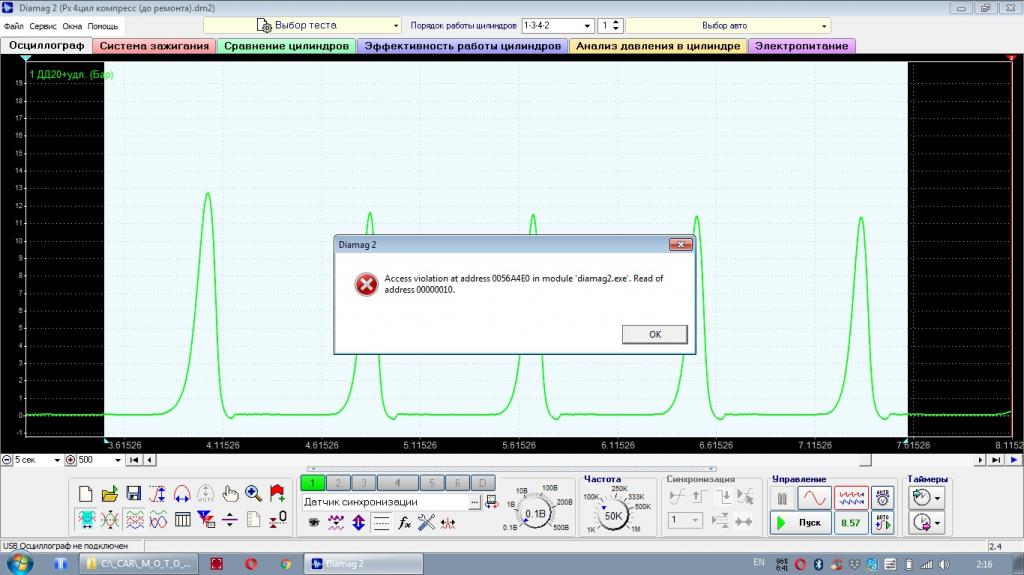Click the overlaid waveforms cross icon
The width and height of the screenshot is (1024, 575).
pos(110,520)
